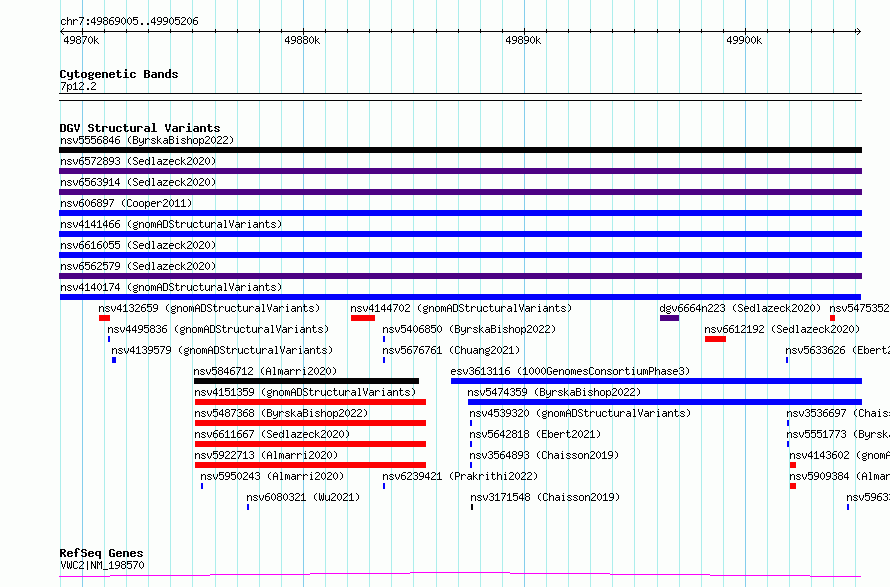
Task: Click the red bar under nsv5487368
Action: pos(310,423)
